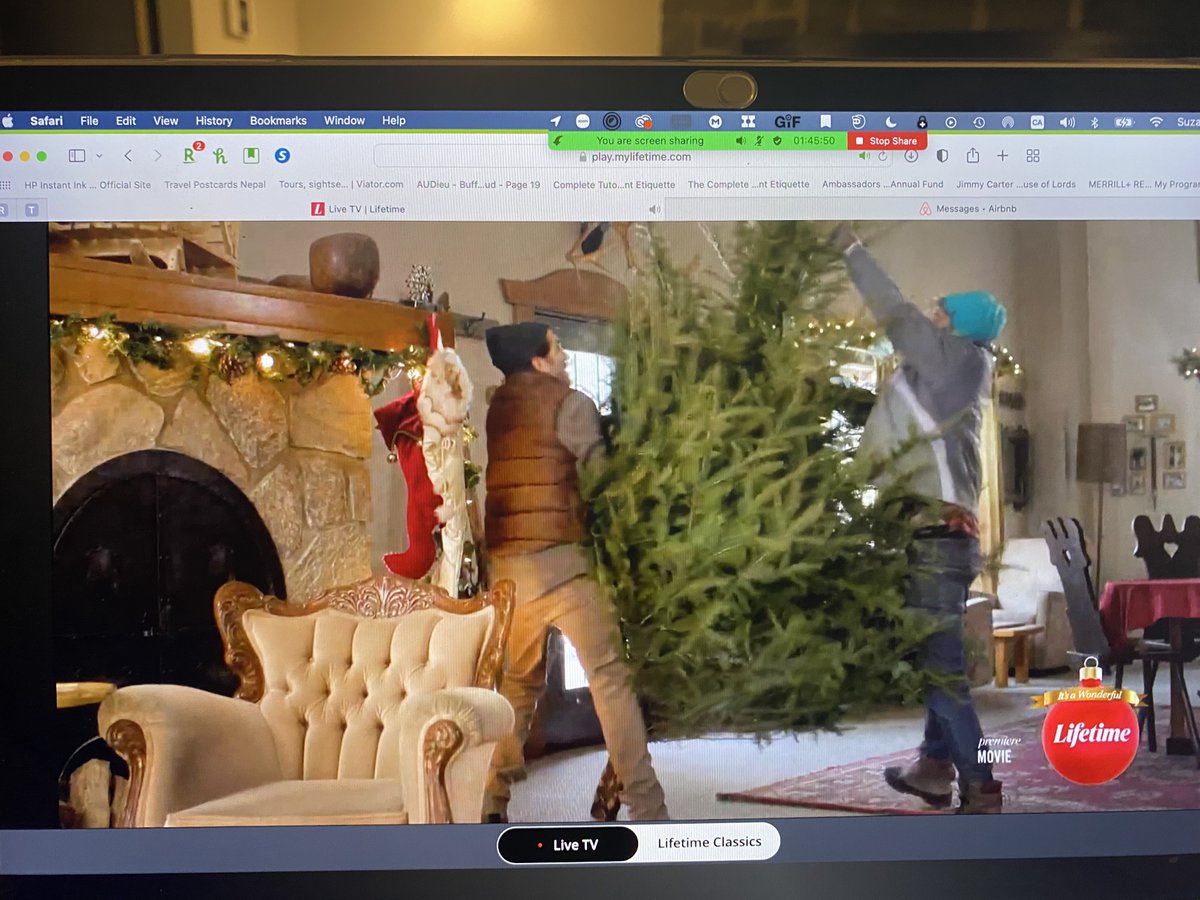
Task: Open AirPlay icon in menu bar
Action: tap(1008, 122)
